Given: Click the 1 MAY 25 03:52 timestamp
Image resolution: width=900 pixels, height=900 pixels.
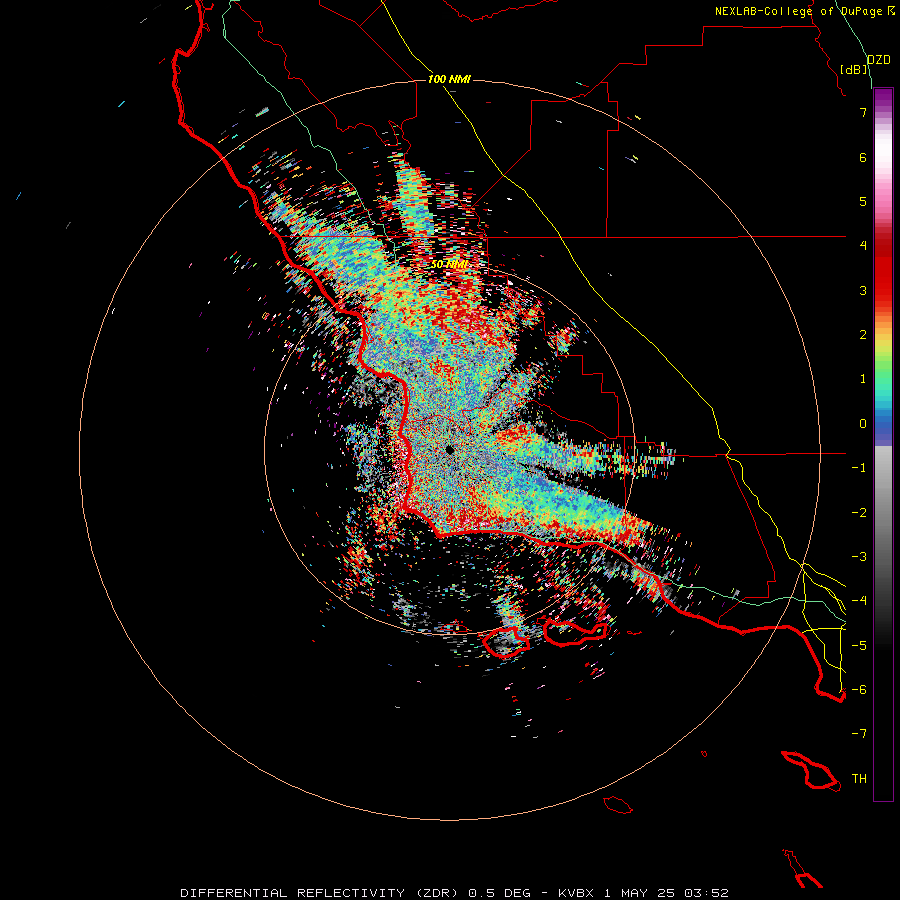Looking at the screenshot, I should [x=666, y=893].
